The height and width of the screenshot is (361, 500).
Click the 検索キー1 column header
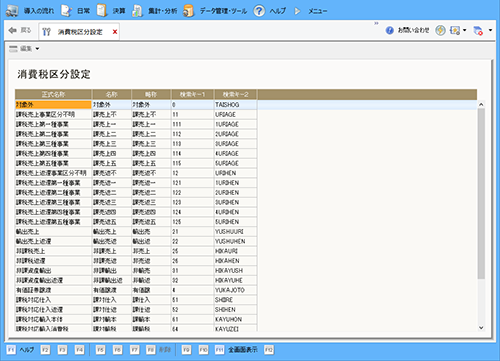[192, 94]
